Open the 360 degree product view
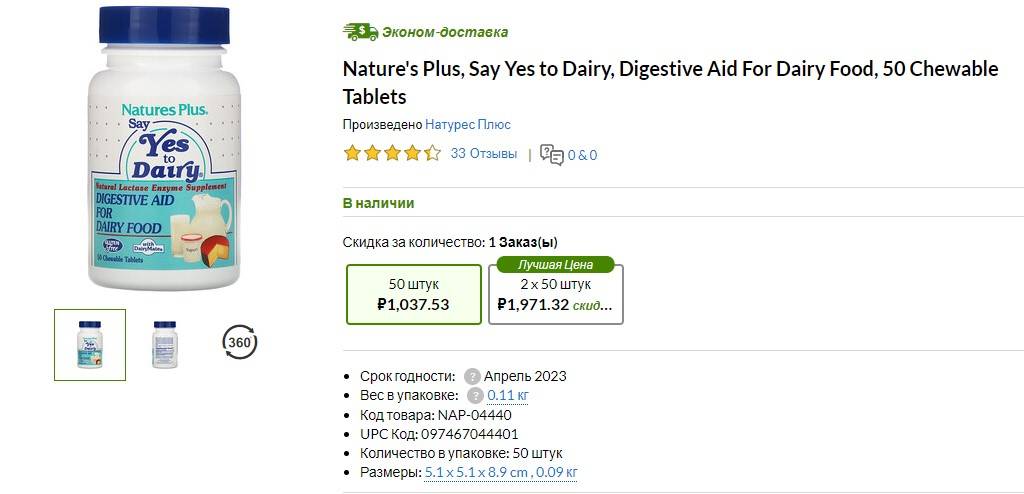This screenshot has height=494, width=1024. coord(239,343)
